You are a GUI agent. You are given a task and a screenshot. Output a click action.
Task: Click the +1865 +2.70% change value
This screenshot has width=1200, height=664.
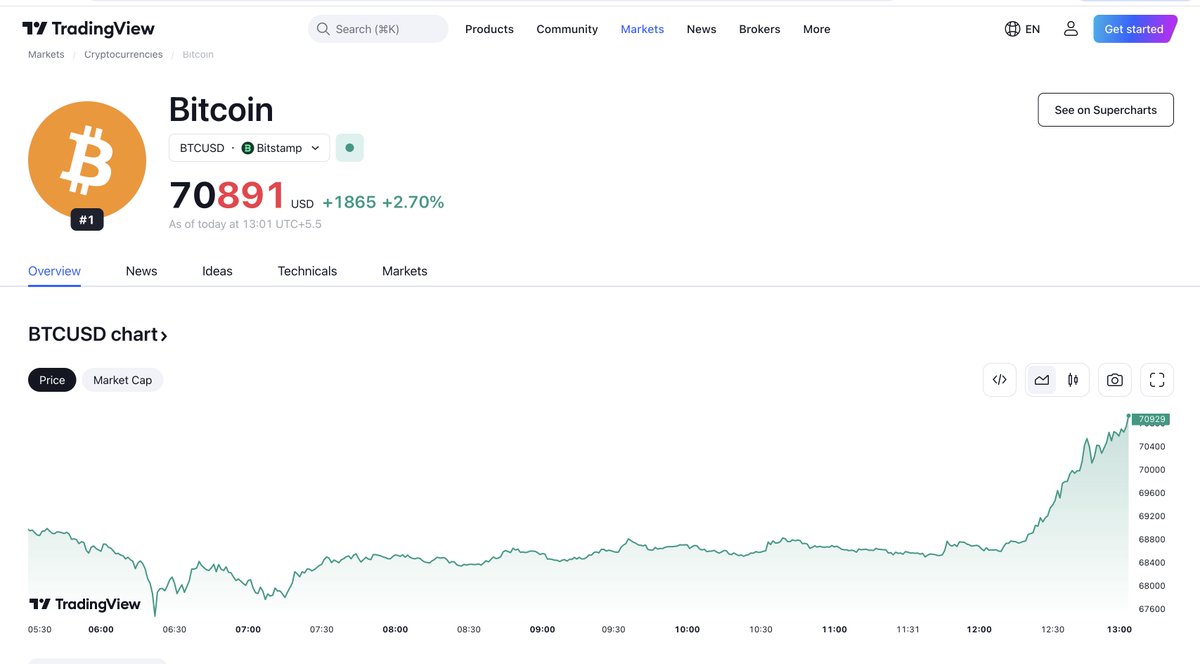383,202
